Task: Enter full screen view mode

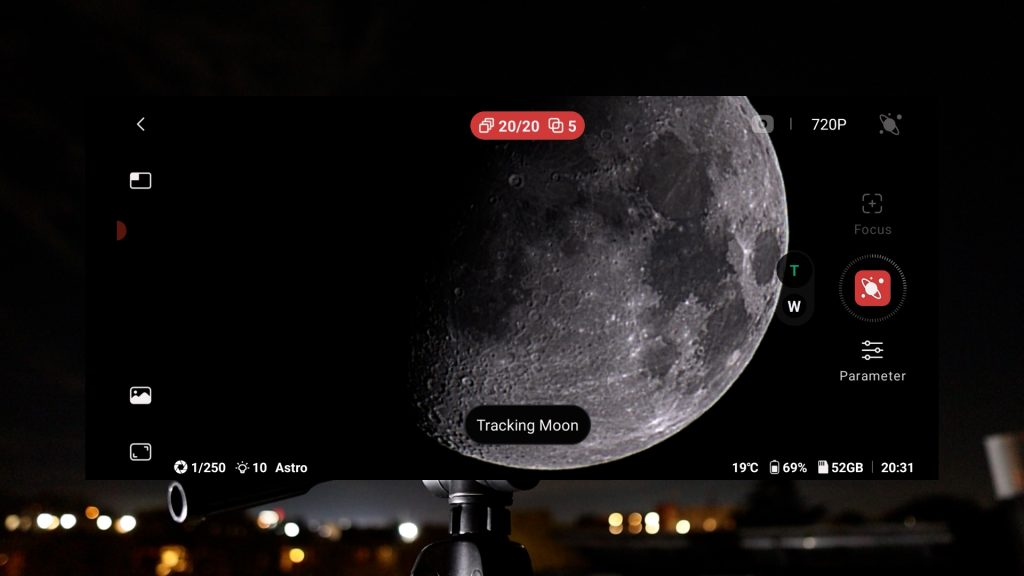Action: click(x=140, y=452)
